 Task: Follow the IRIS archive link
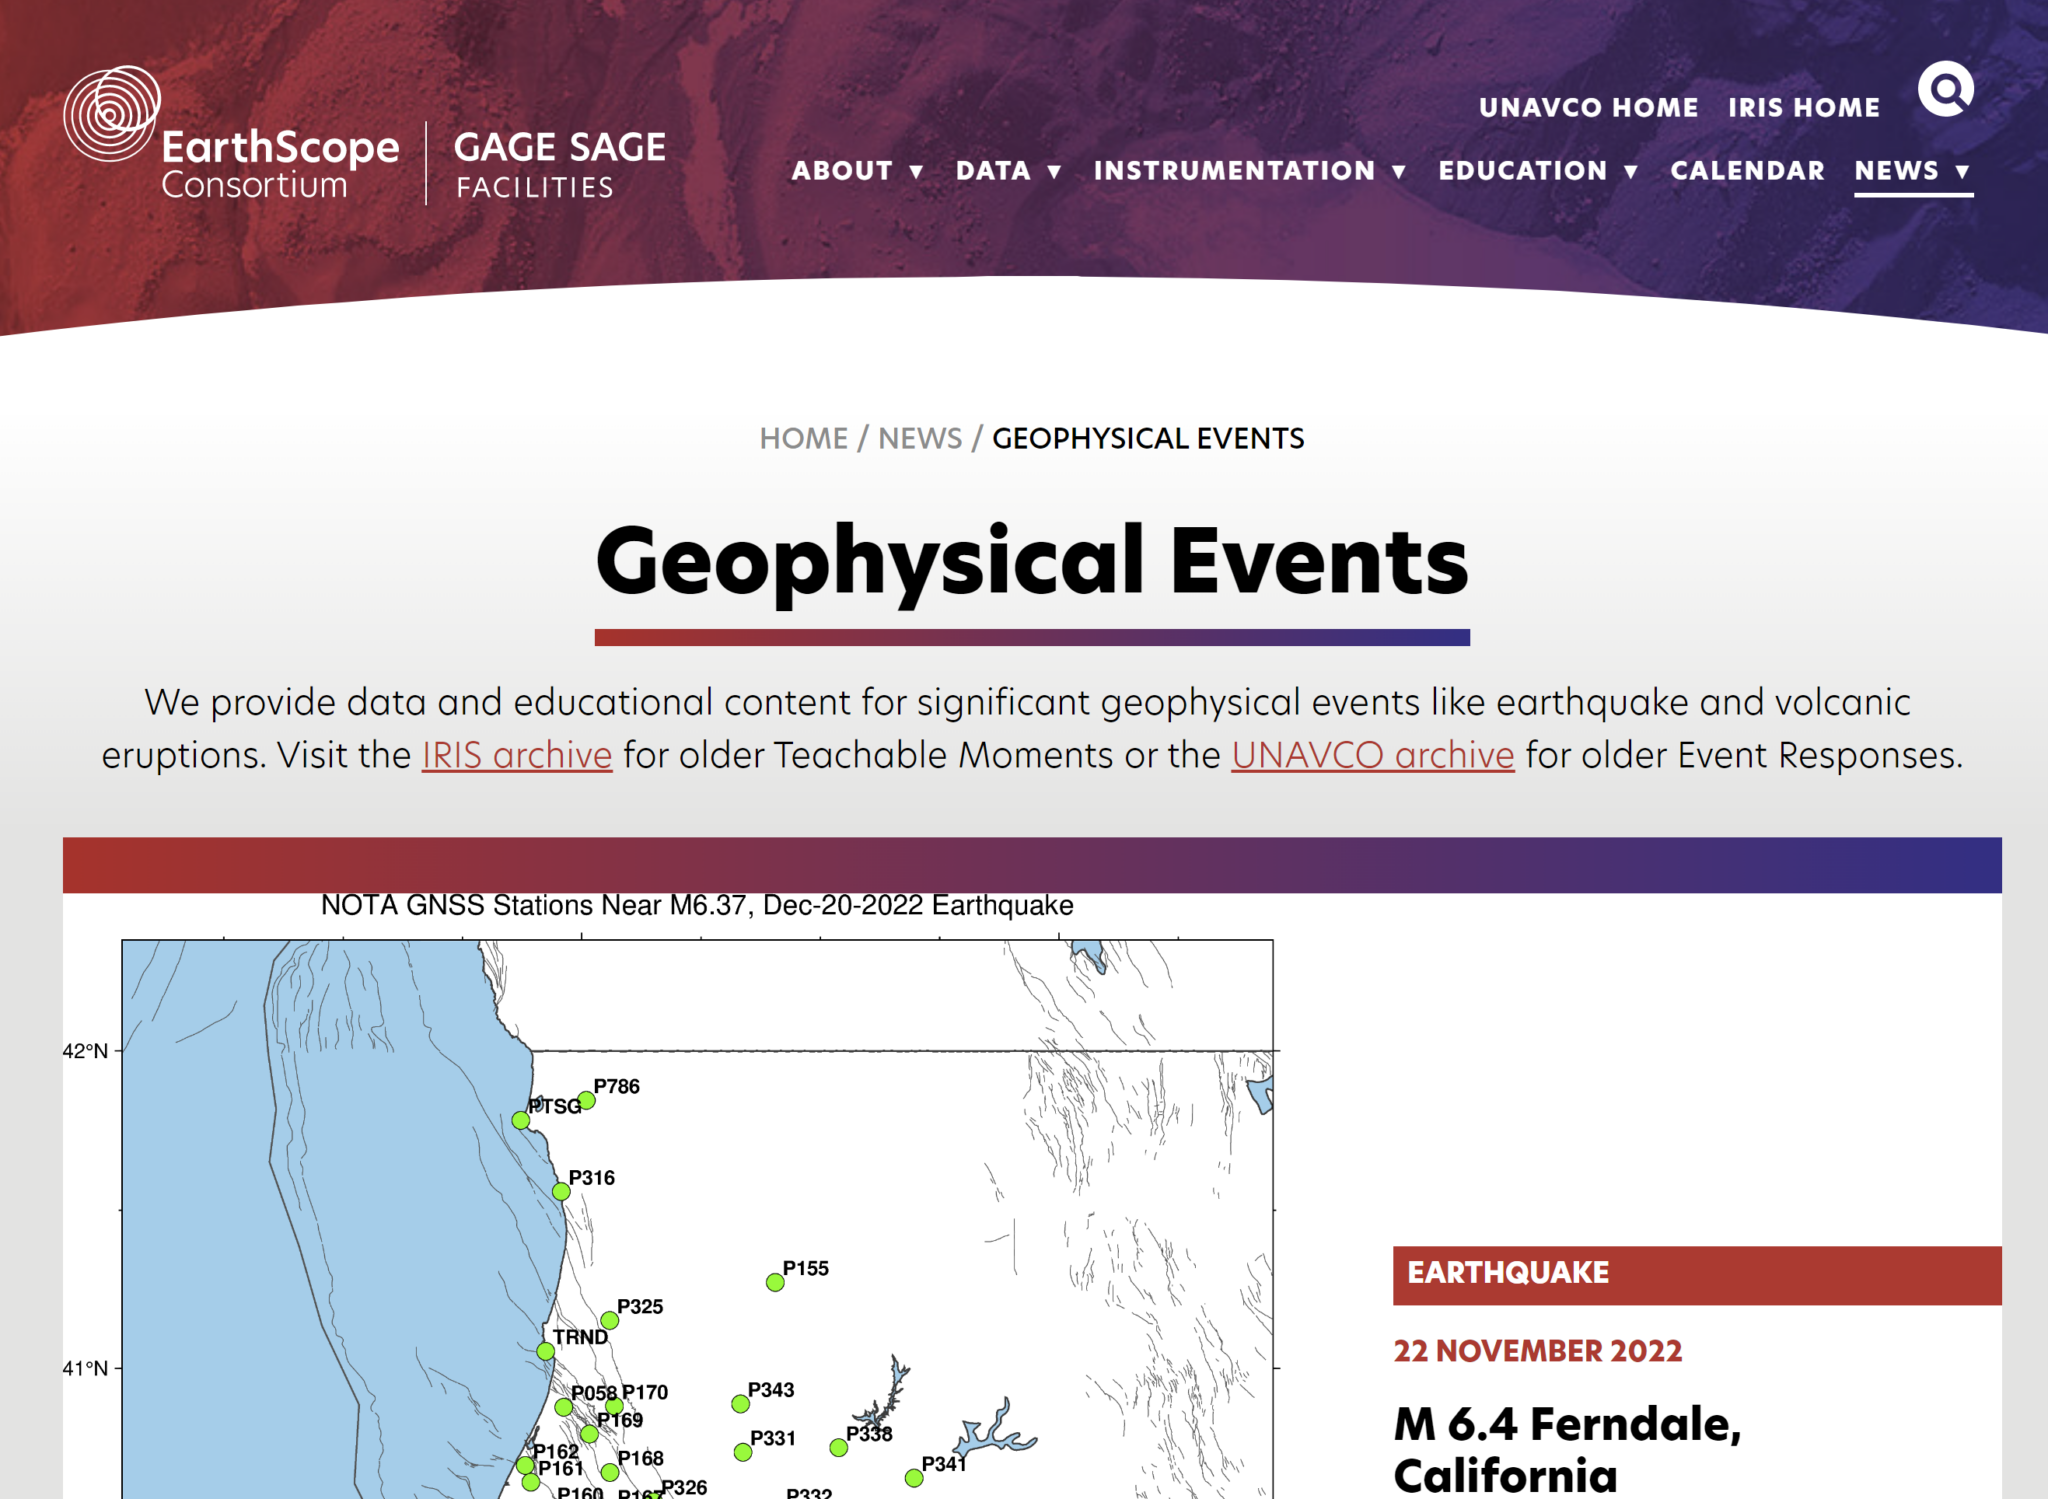tap(516, 755)
